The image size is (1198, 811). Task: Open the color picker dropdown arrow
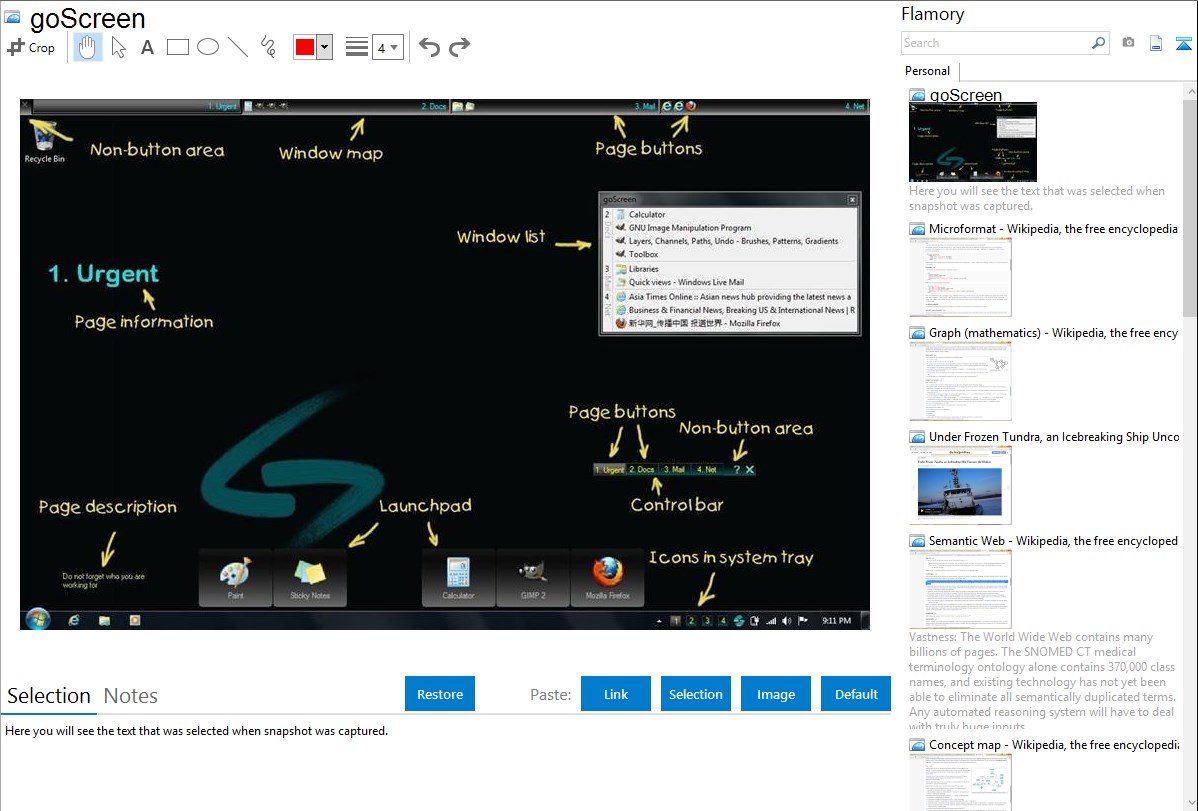325,47
